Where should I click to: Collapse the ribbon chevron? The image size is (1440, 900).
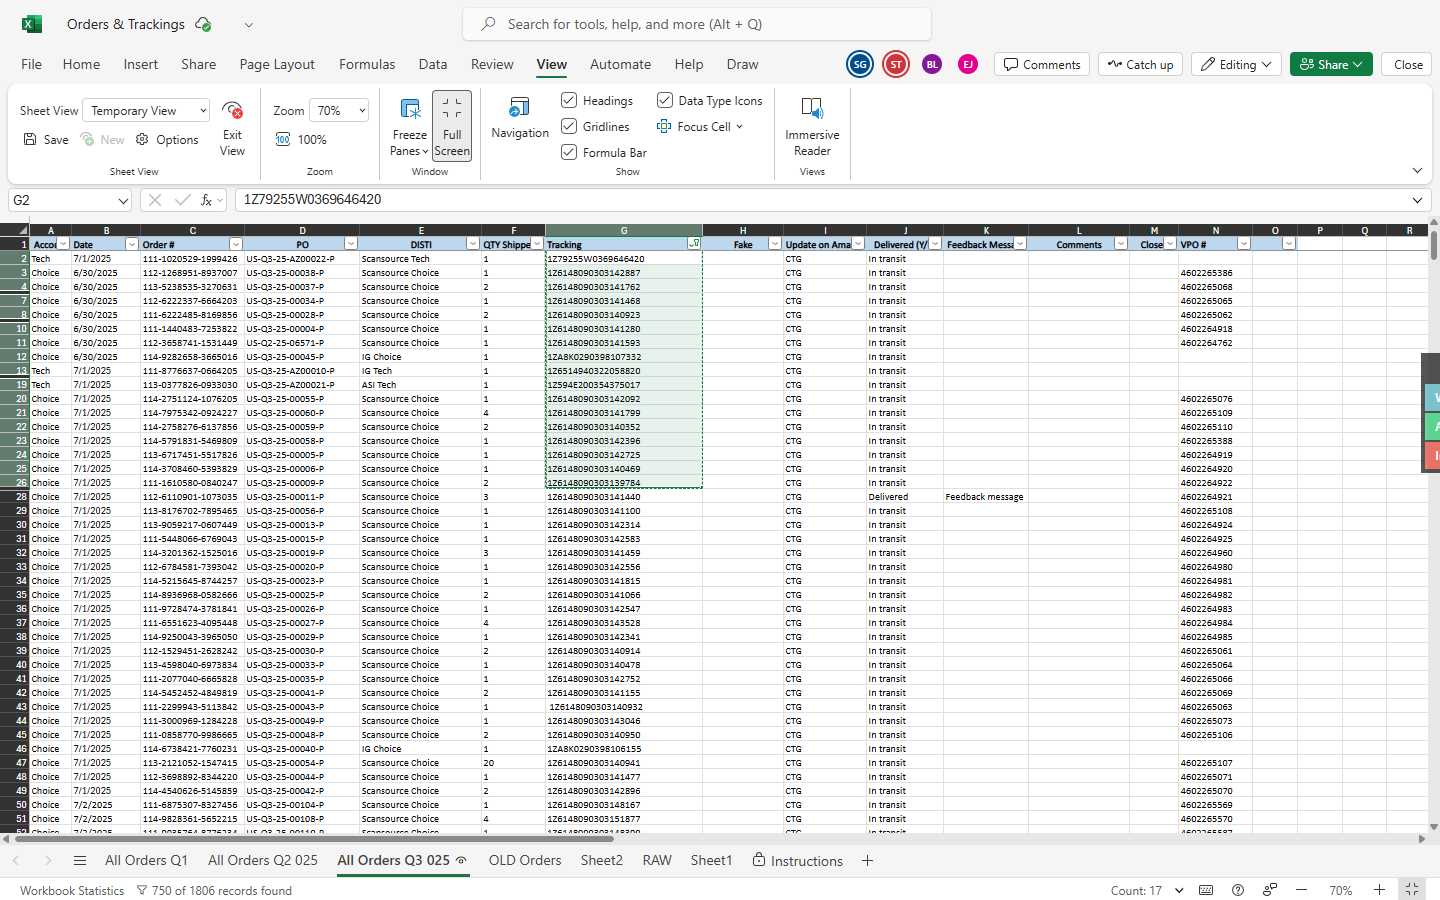point(1417,171)
